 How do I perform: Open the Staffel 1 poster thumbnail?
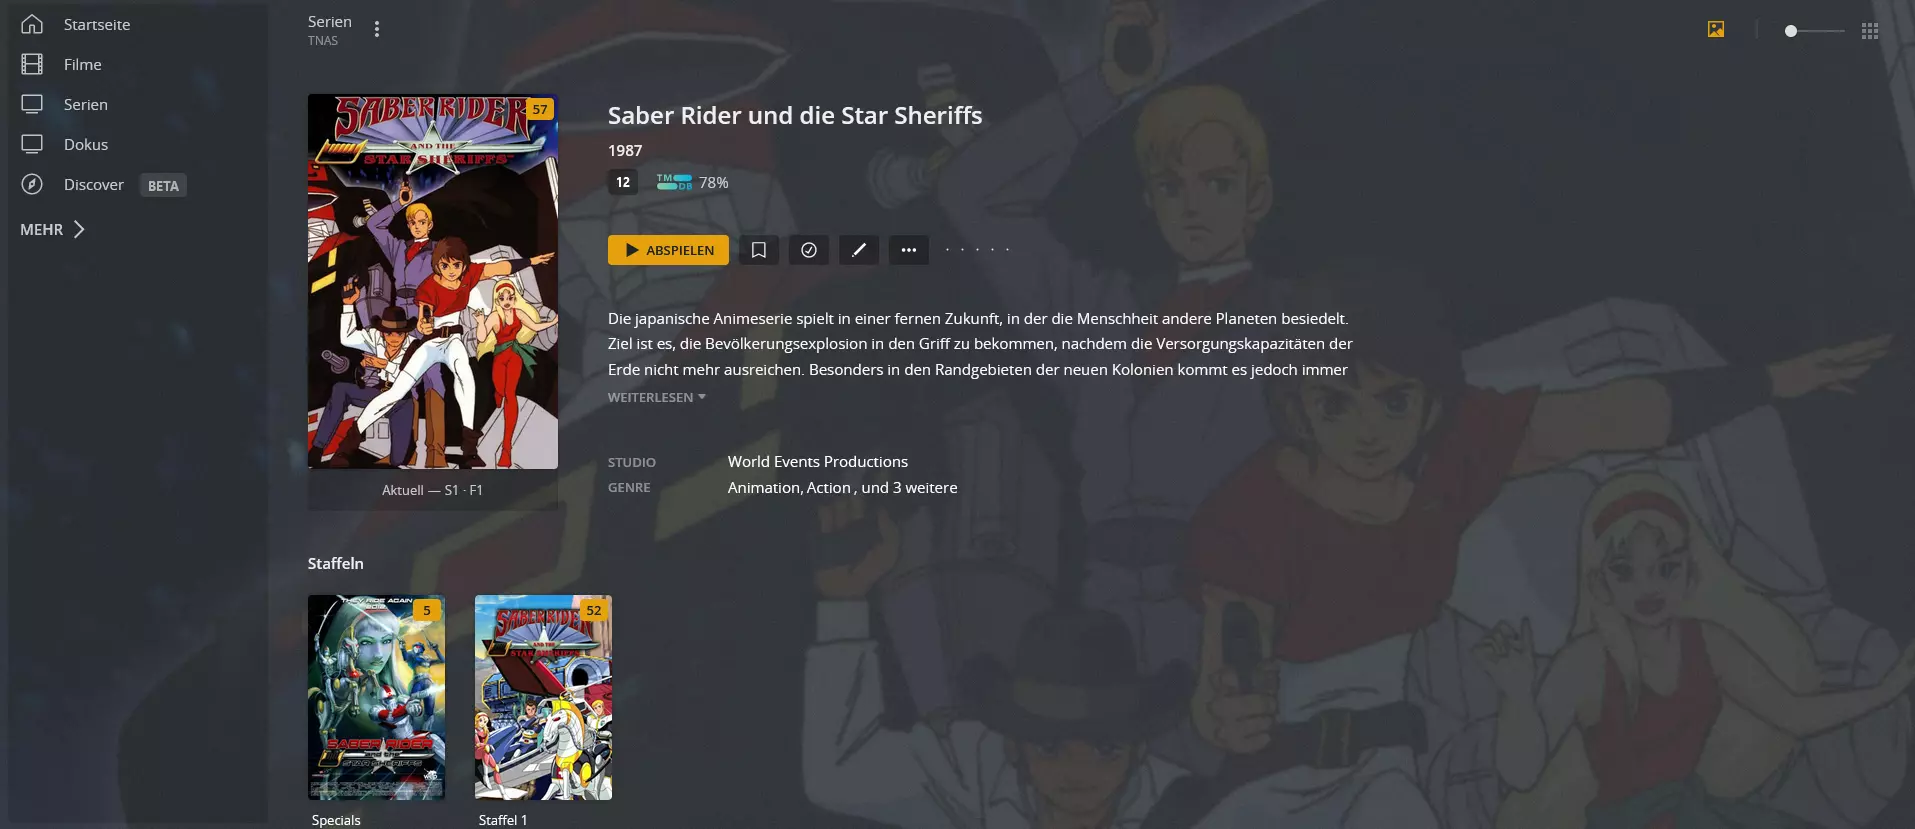click(x=543, y=697)
